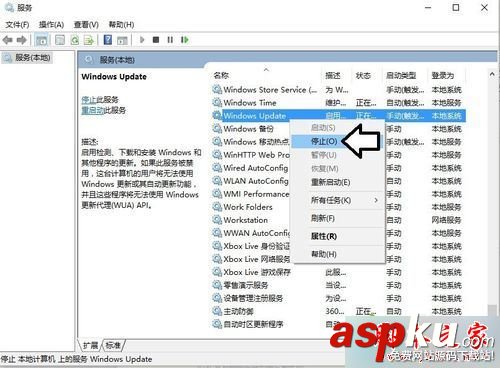Sort by the 描述 column header
Image resolution: width=500 pixels, height=368 pixels.
pyautogui.click(x=336, y=75)
